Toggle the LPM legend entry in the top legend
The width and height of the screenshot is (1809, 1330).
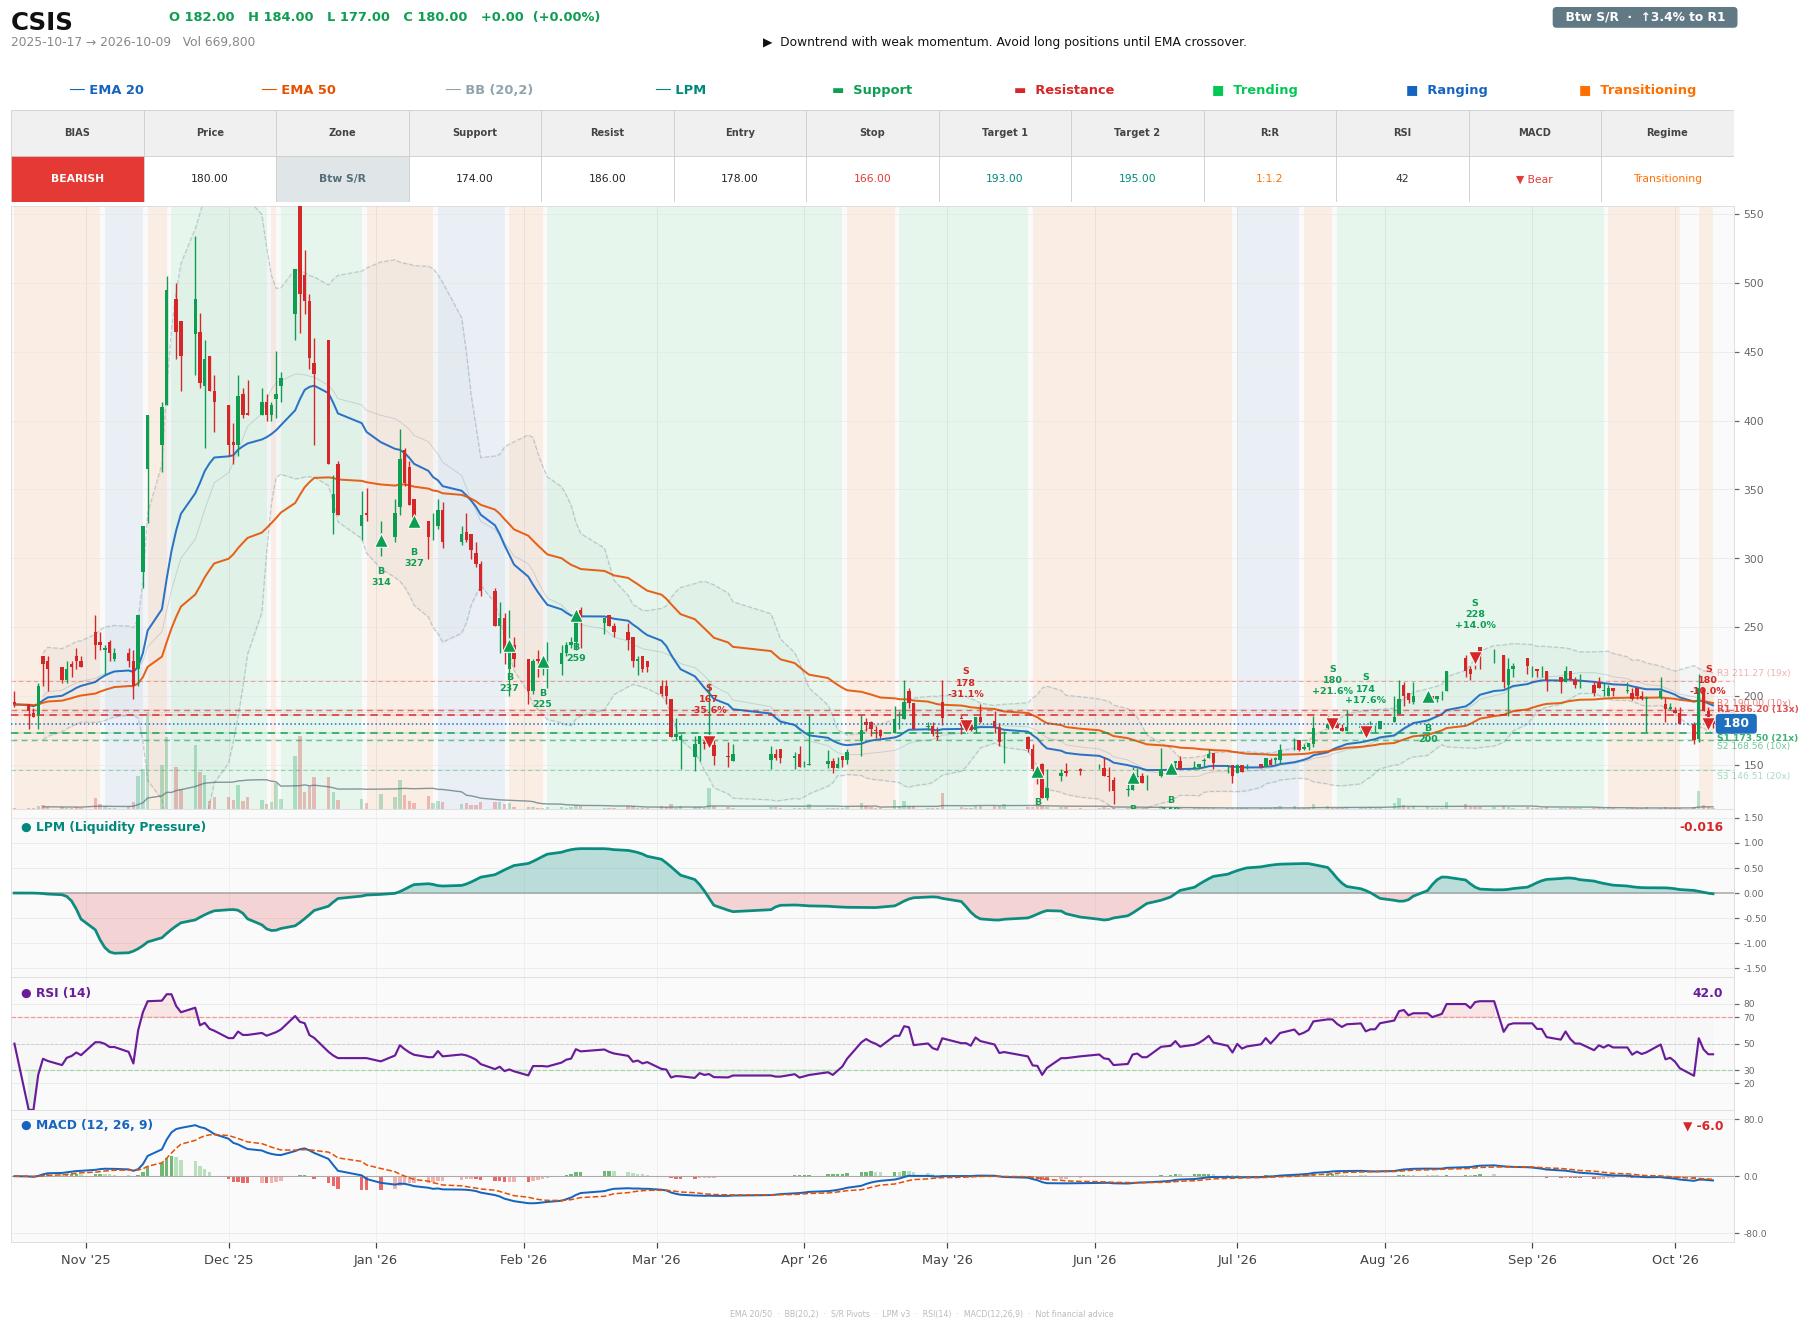pyautogui.click(x=681, y=90)
